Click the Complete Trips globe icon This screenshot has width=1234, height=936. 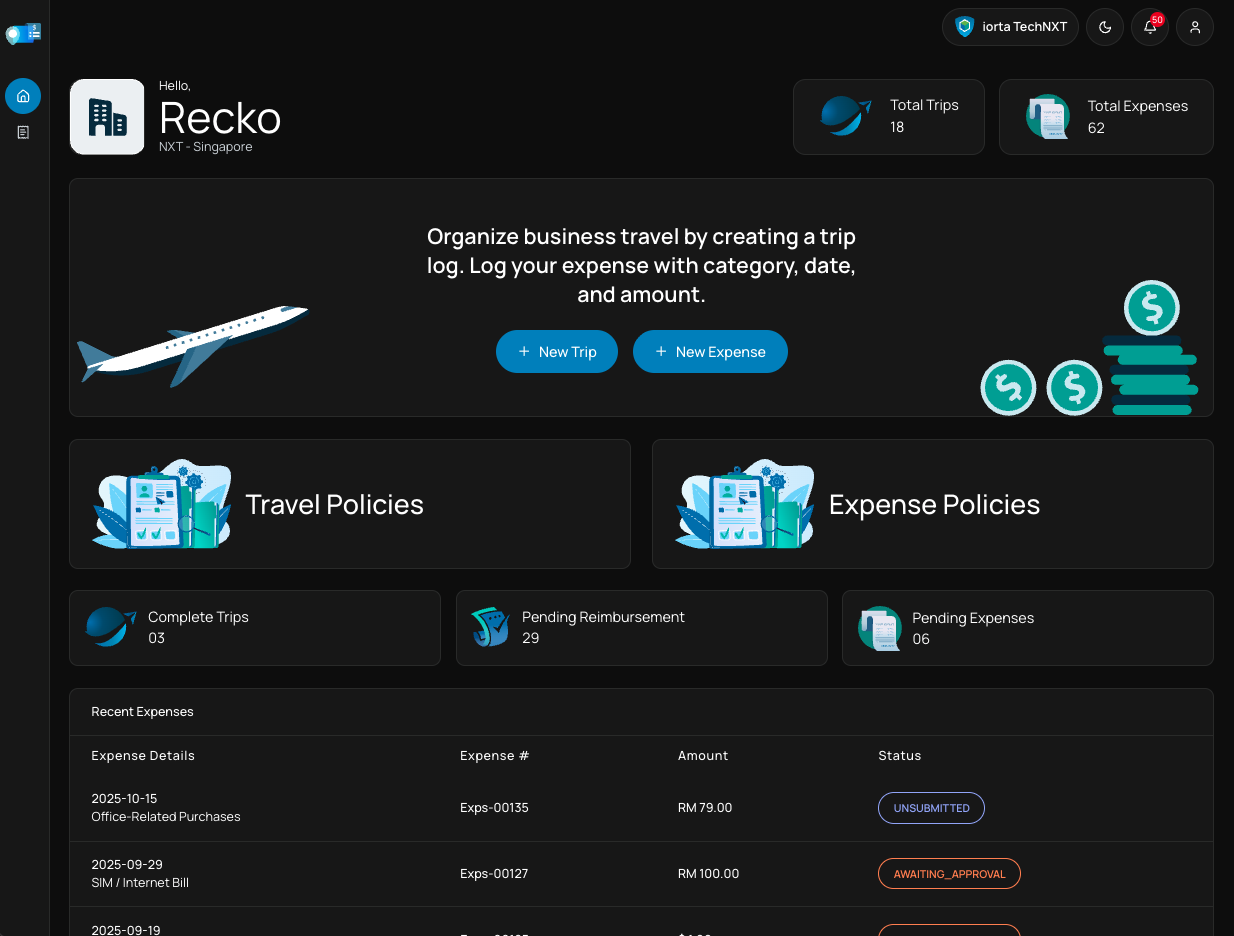[110, 627]
